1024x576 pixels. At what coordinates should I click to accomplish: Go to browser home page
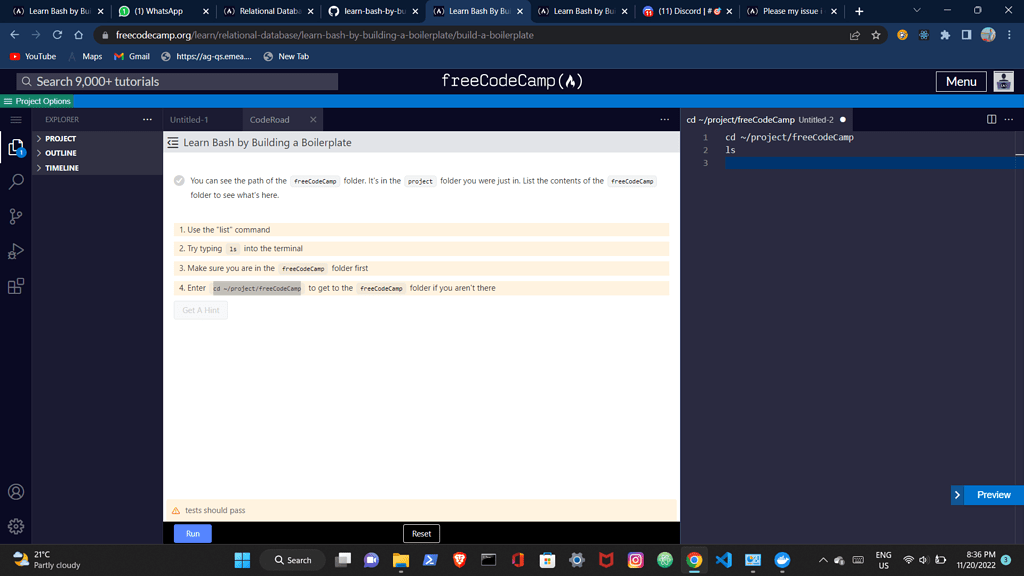click(x=78, y=35)
